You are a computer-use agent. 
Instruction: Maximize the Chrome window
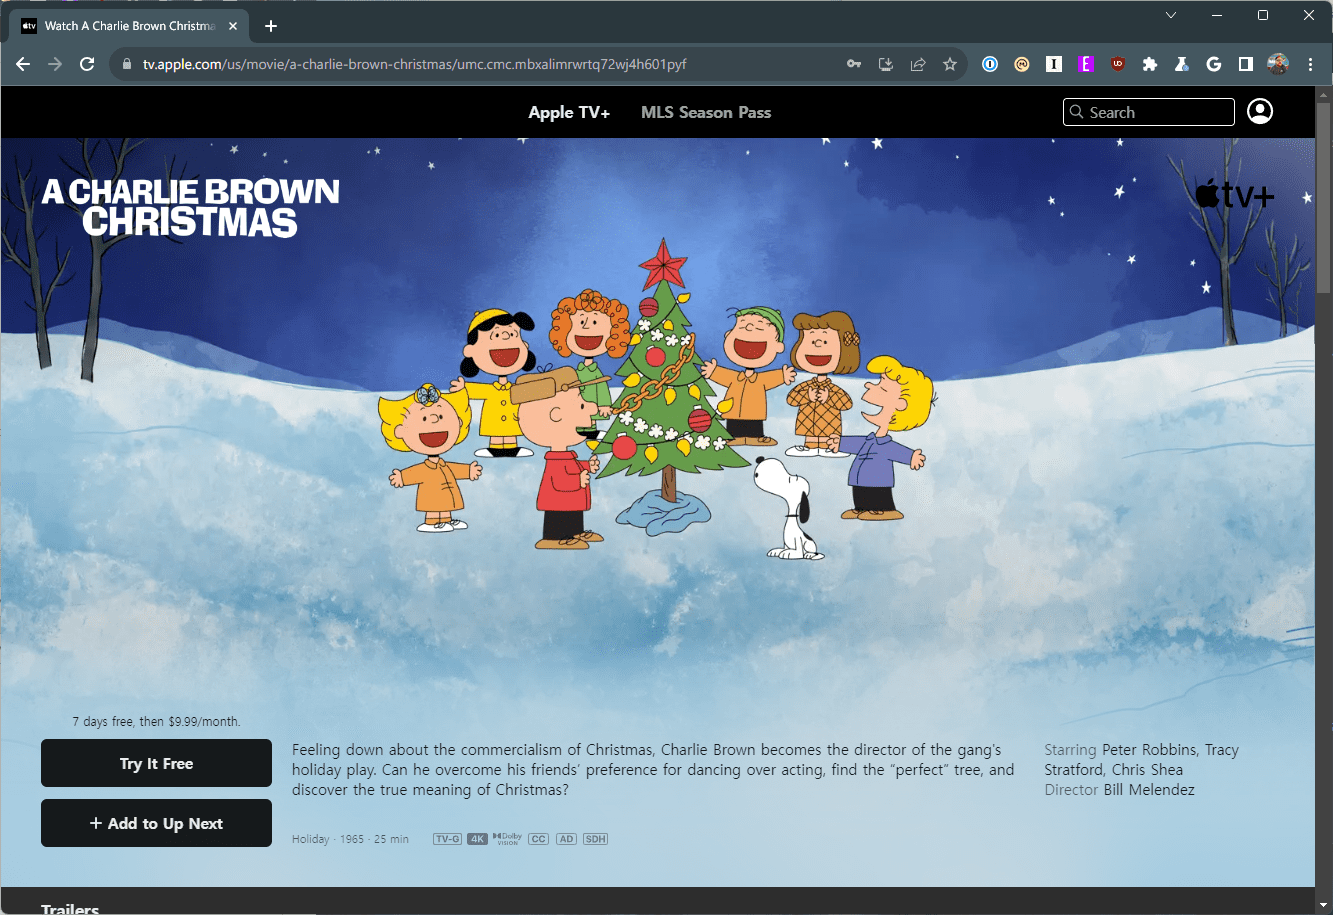[x=1263, y=15]
